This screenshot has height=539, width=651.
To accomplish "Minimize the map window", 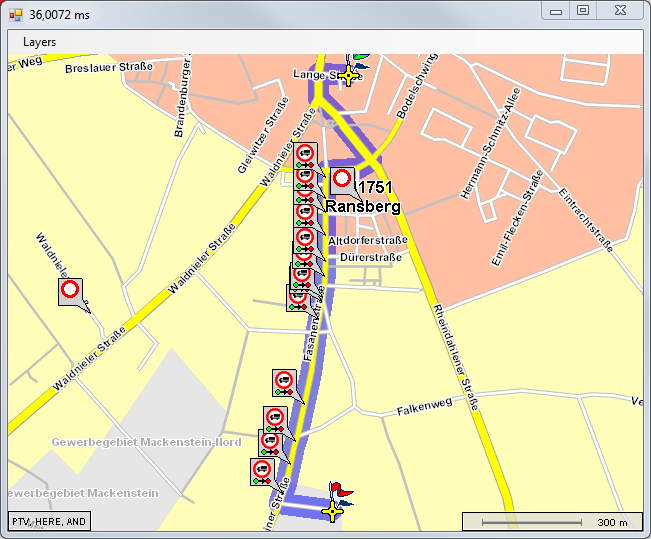I will pyautogui.click(x=555, y=10).
